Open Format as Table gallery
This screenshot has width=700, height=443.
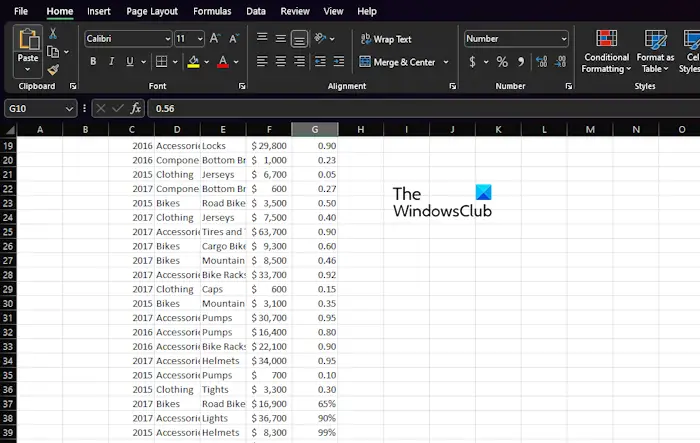[655, 51]
